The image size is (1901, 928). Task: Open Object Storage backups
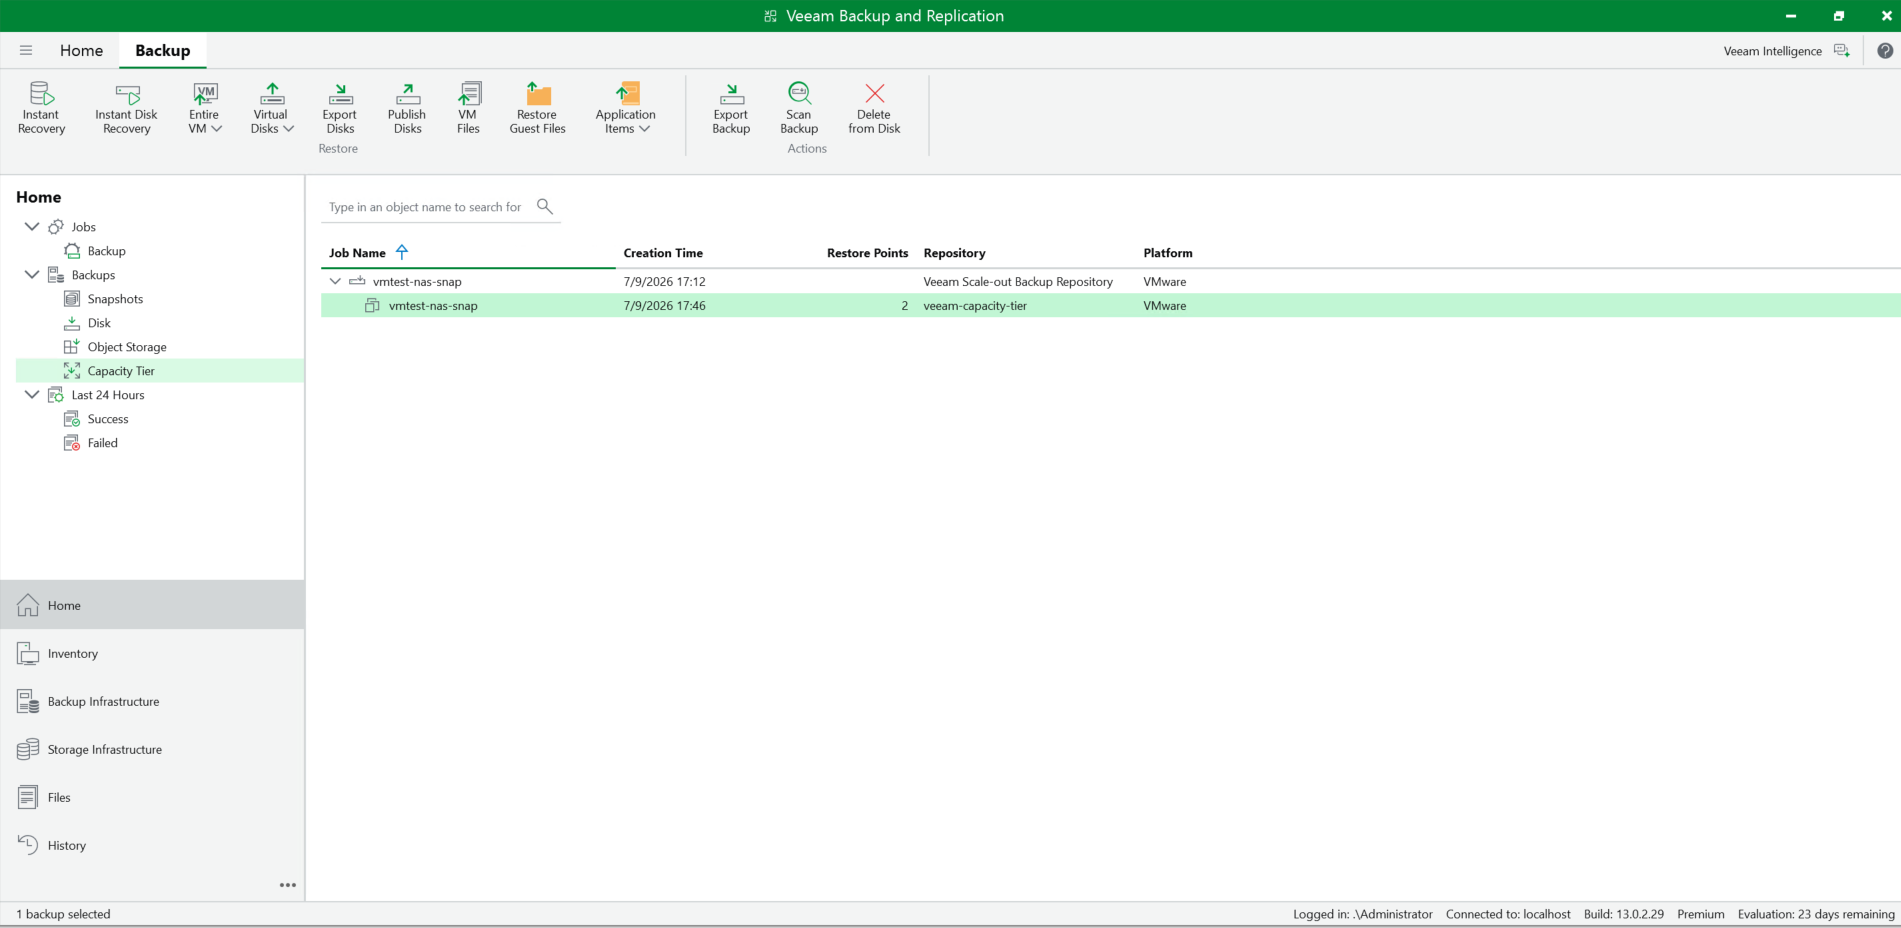tap(127, 347)
